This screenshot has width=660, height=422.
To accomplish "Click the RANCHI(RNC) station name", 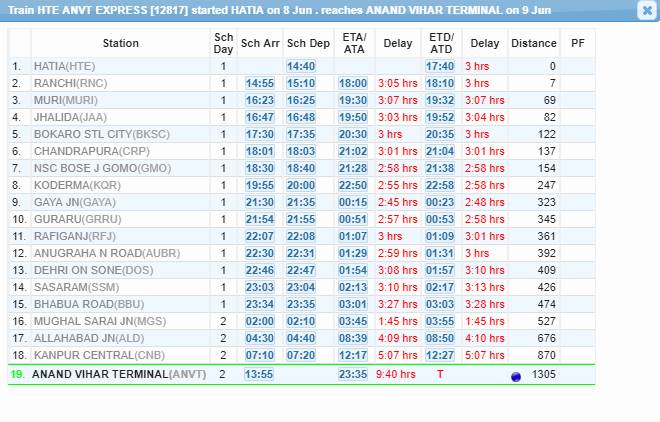I will coord(71,83).
